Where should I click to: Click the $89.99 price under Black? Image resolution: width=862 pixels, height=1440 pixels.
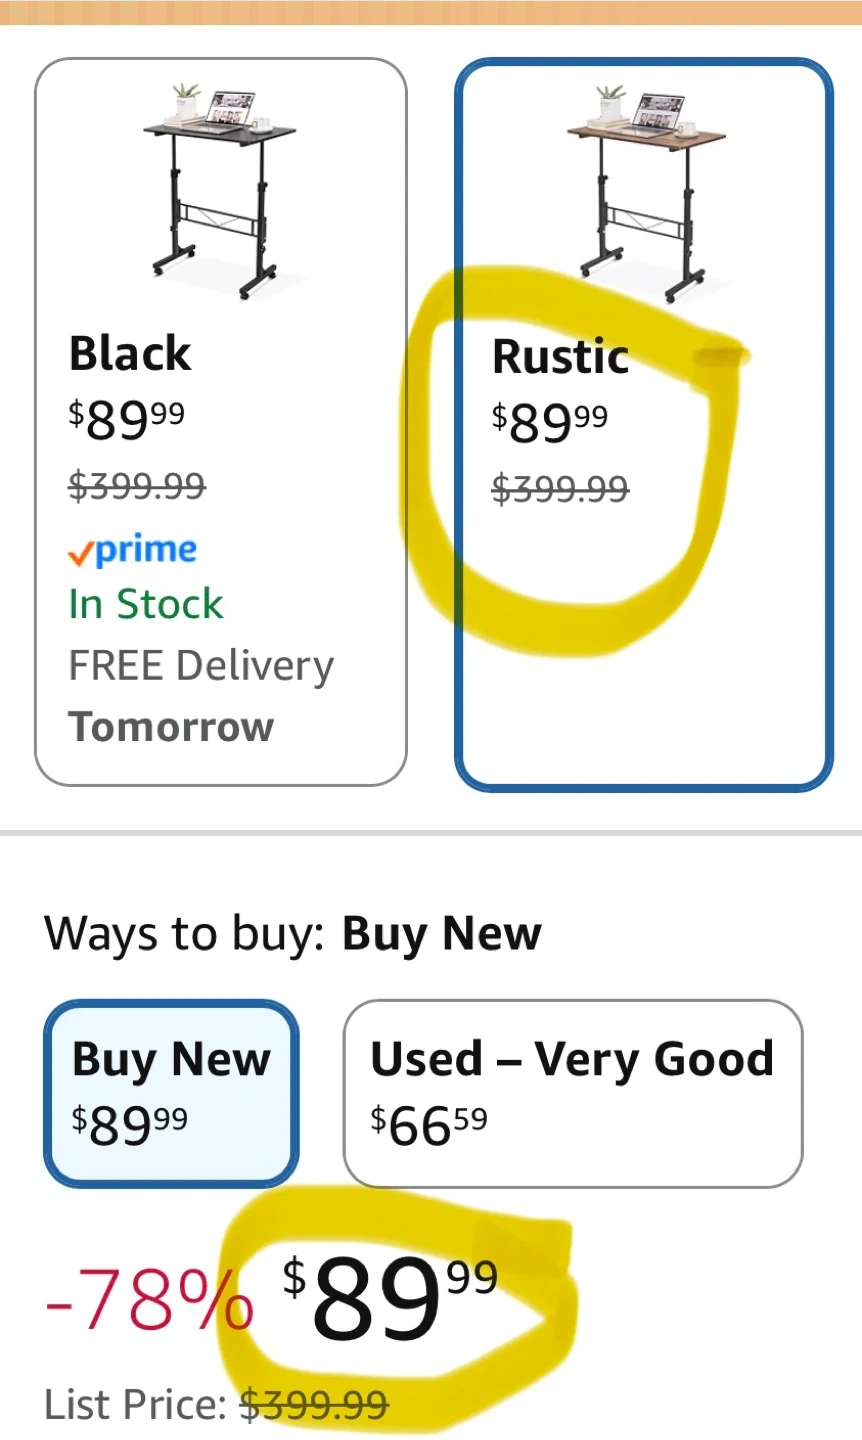126,419
